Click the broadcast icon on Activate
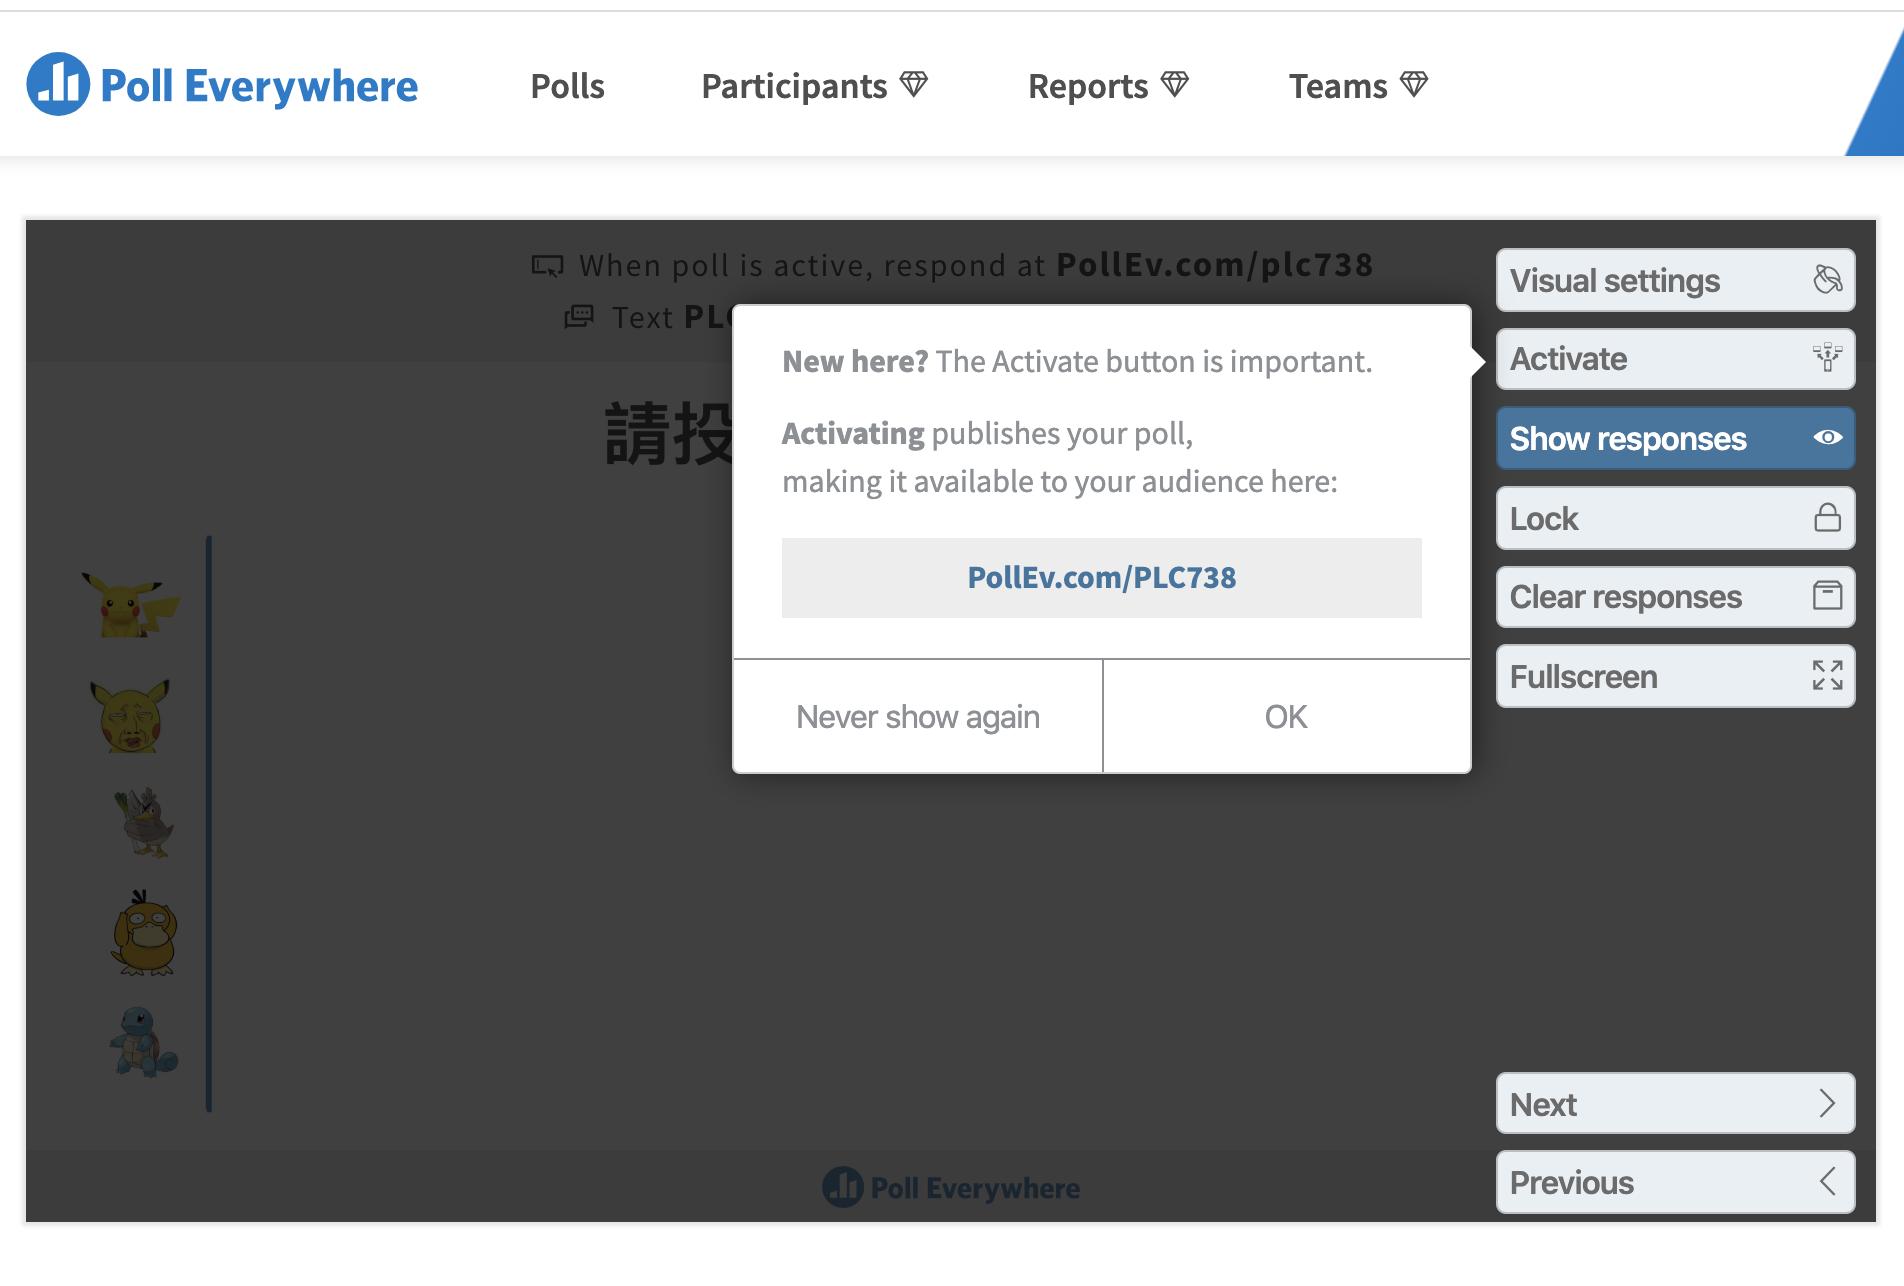Image resolution: width=1904 pixels, height=1286 pixels. click(1827, 357)
